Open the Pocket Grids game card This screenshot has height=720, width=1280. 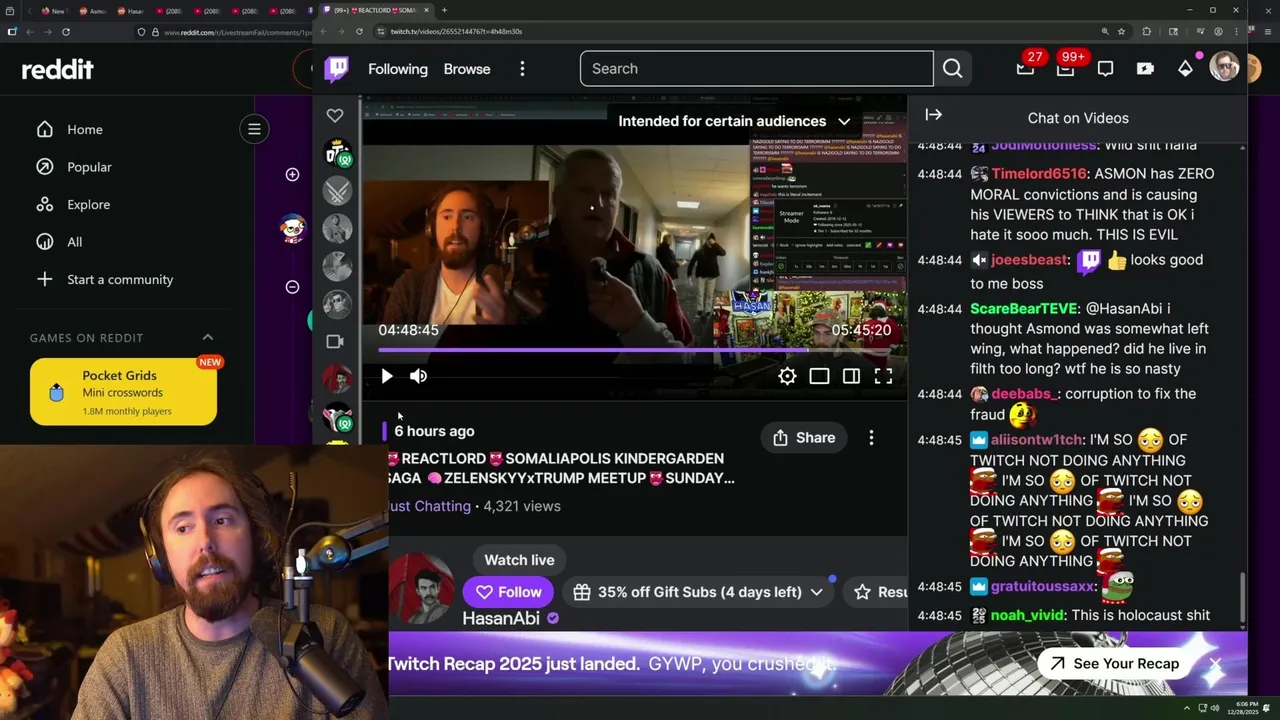pos(123,392)
